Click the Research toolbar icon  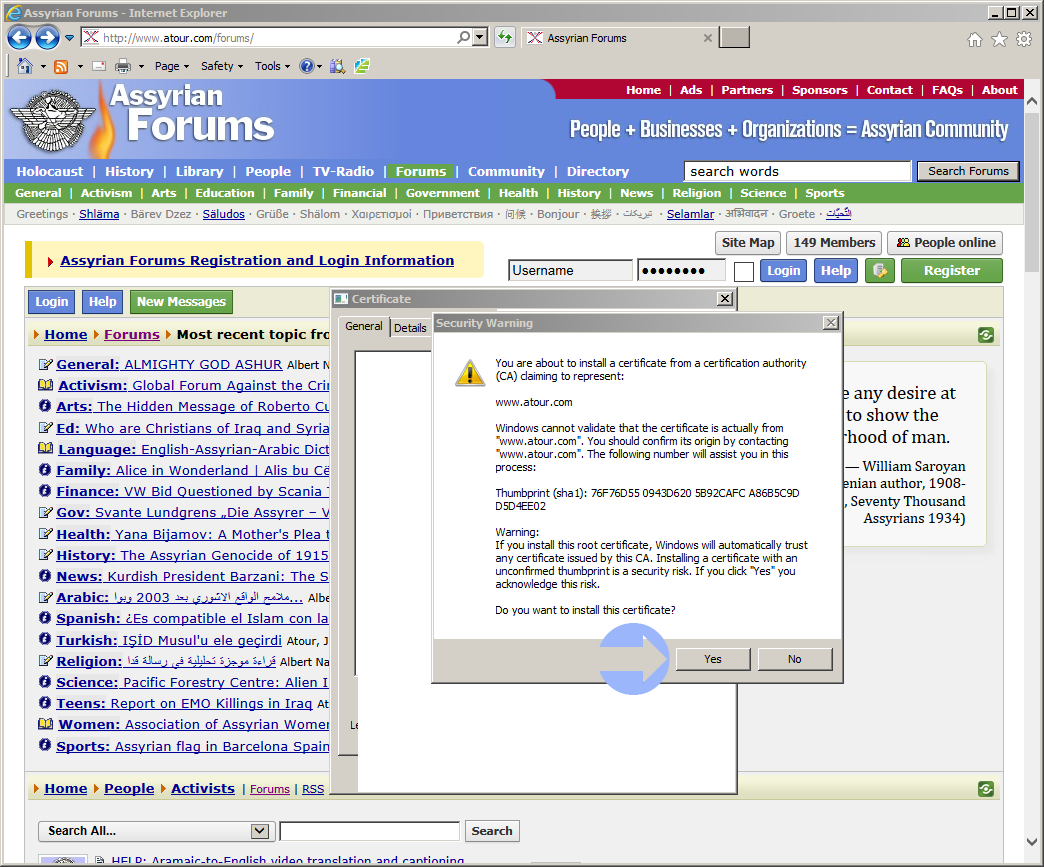pyautogui.click(x=338, y=66)
